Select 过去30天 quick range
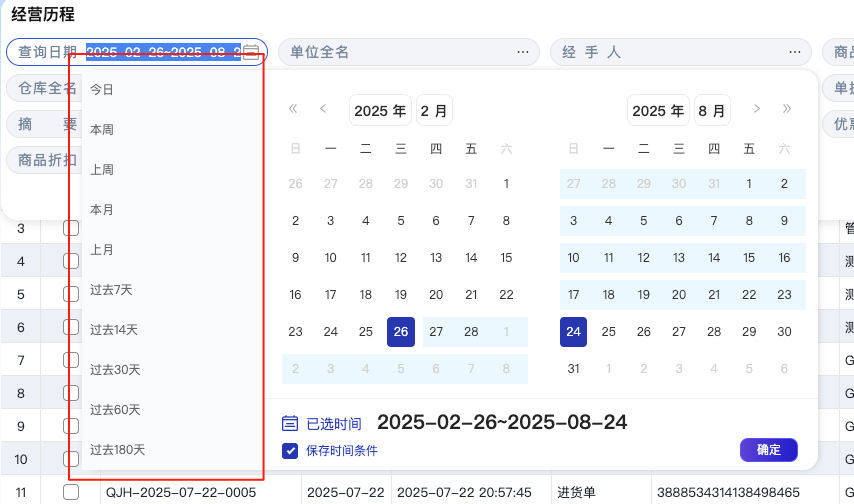Screen dimensions: 854x504 click(115, 370)
